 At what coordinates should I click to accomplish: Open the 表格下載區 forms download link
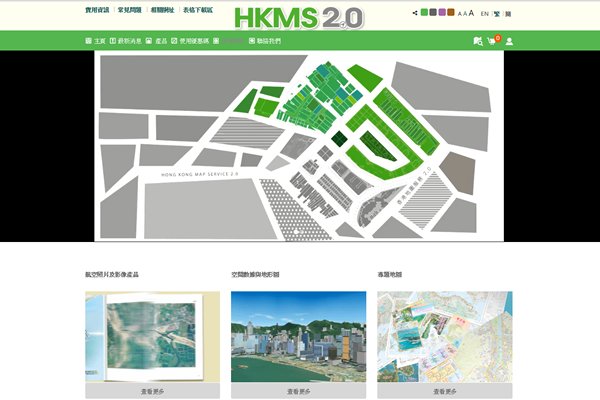tap(198, 10)
